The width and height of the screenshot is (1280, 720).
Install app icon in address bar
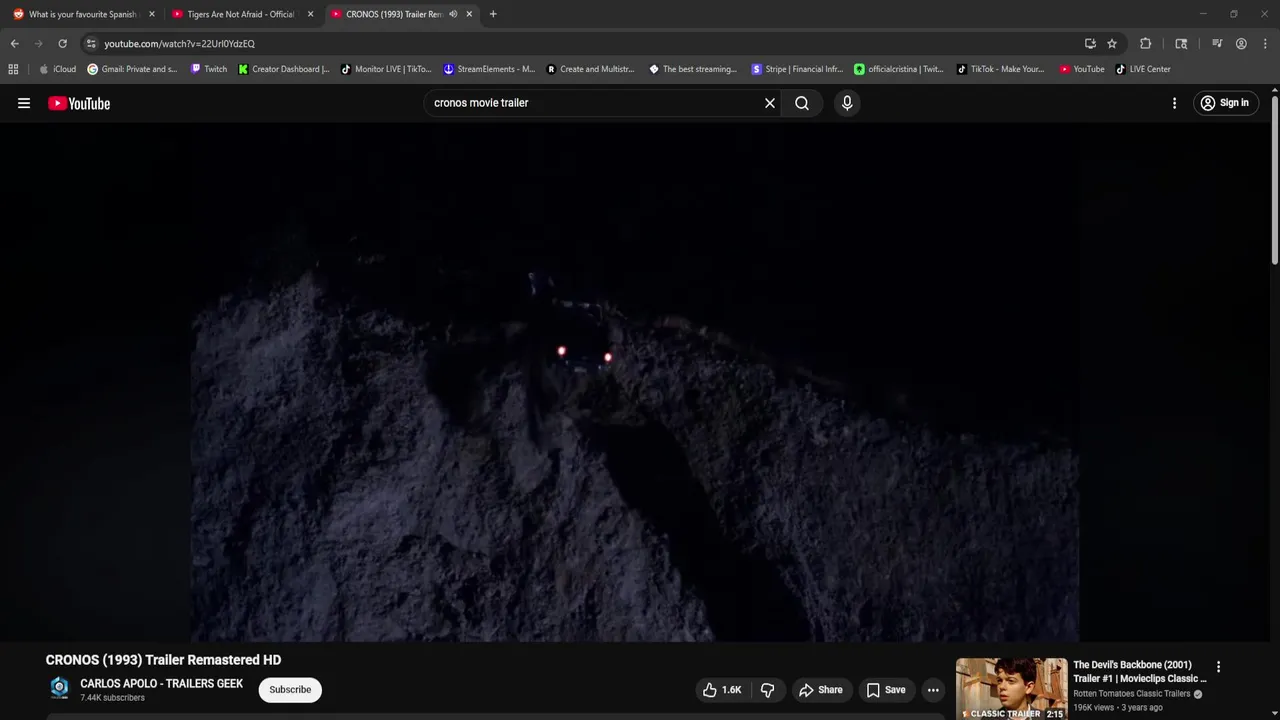pyautogui.click(x=1090, y=44)
